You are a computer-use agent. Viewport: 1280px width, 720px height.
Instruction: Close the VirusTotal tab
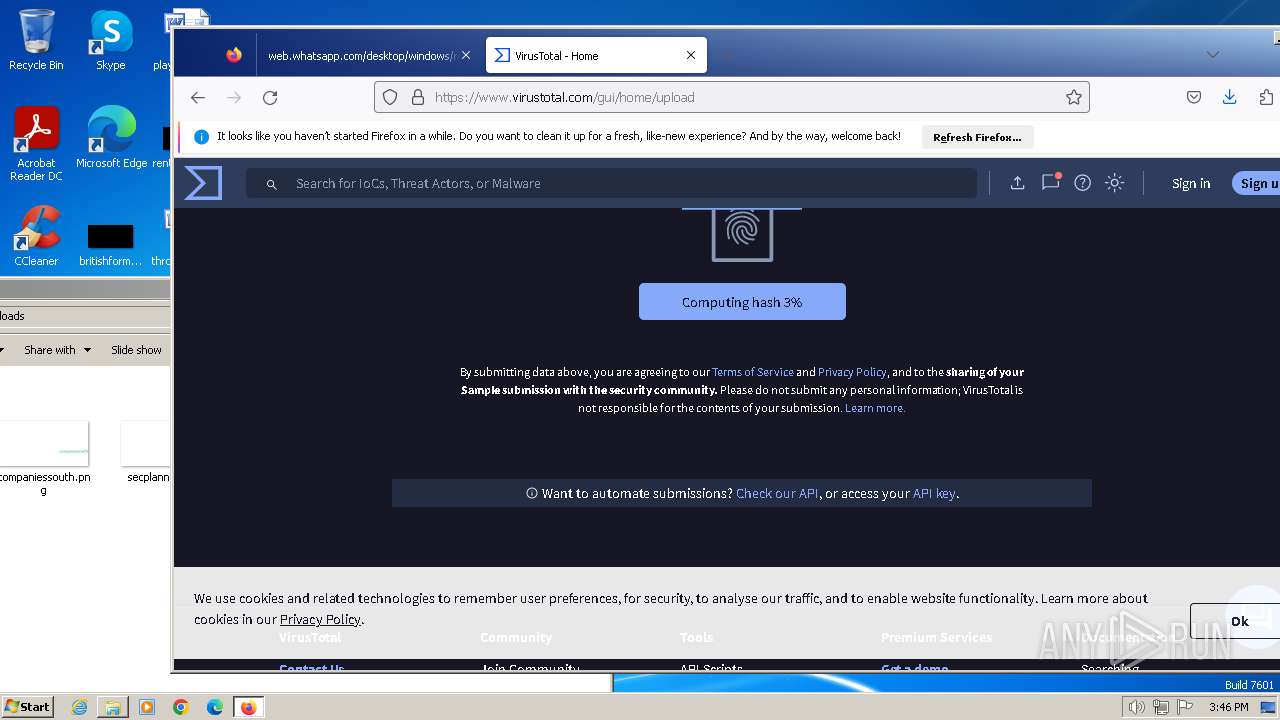691,55
